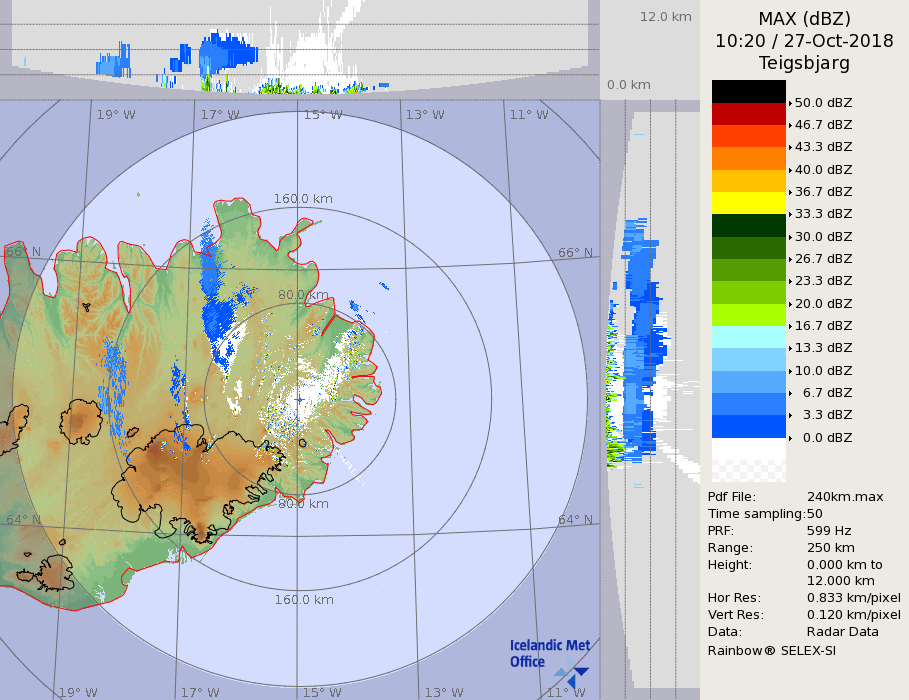Image resolution: width=909 pixels, height=700 pixels.
Task: Click the lime green 16.7 dBZ swatch
Action: tap(748, 315)
